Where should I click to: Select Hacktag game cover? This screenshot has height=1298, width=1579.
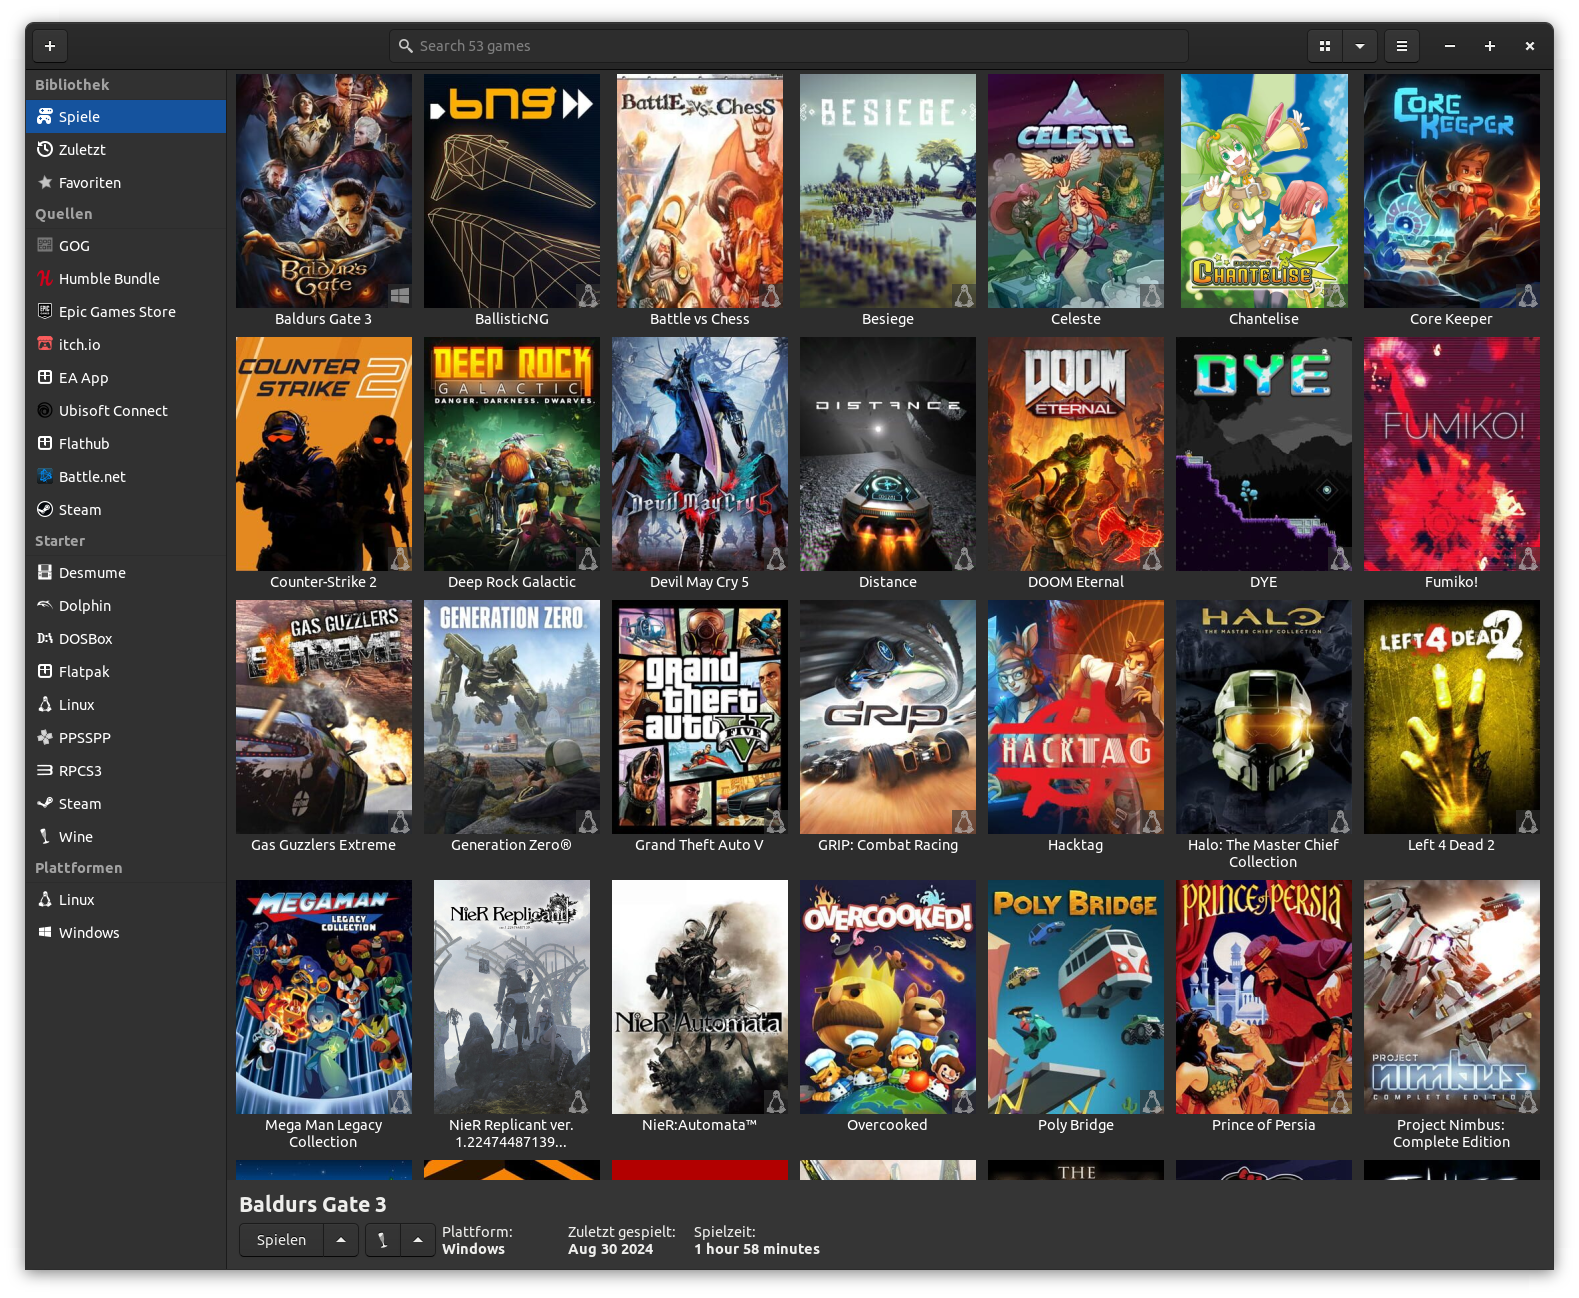[x=1076, y=717]
